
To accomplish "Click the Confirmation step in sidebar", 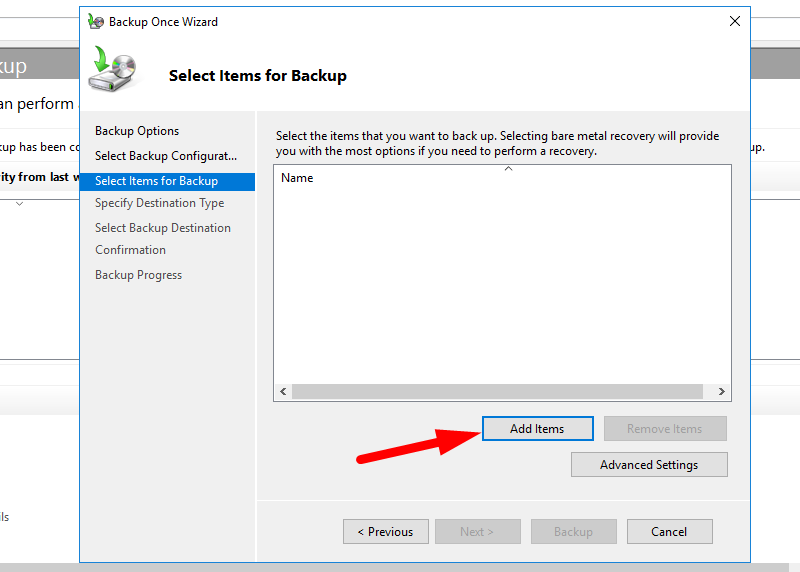I will (130, 250).
